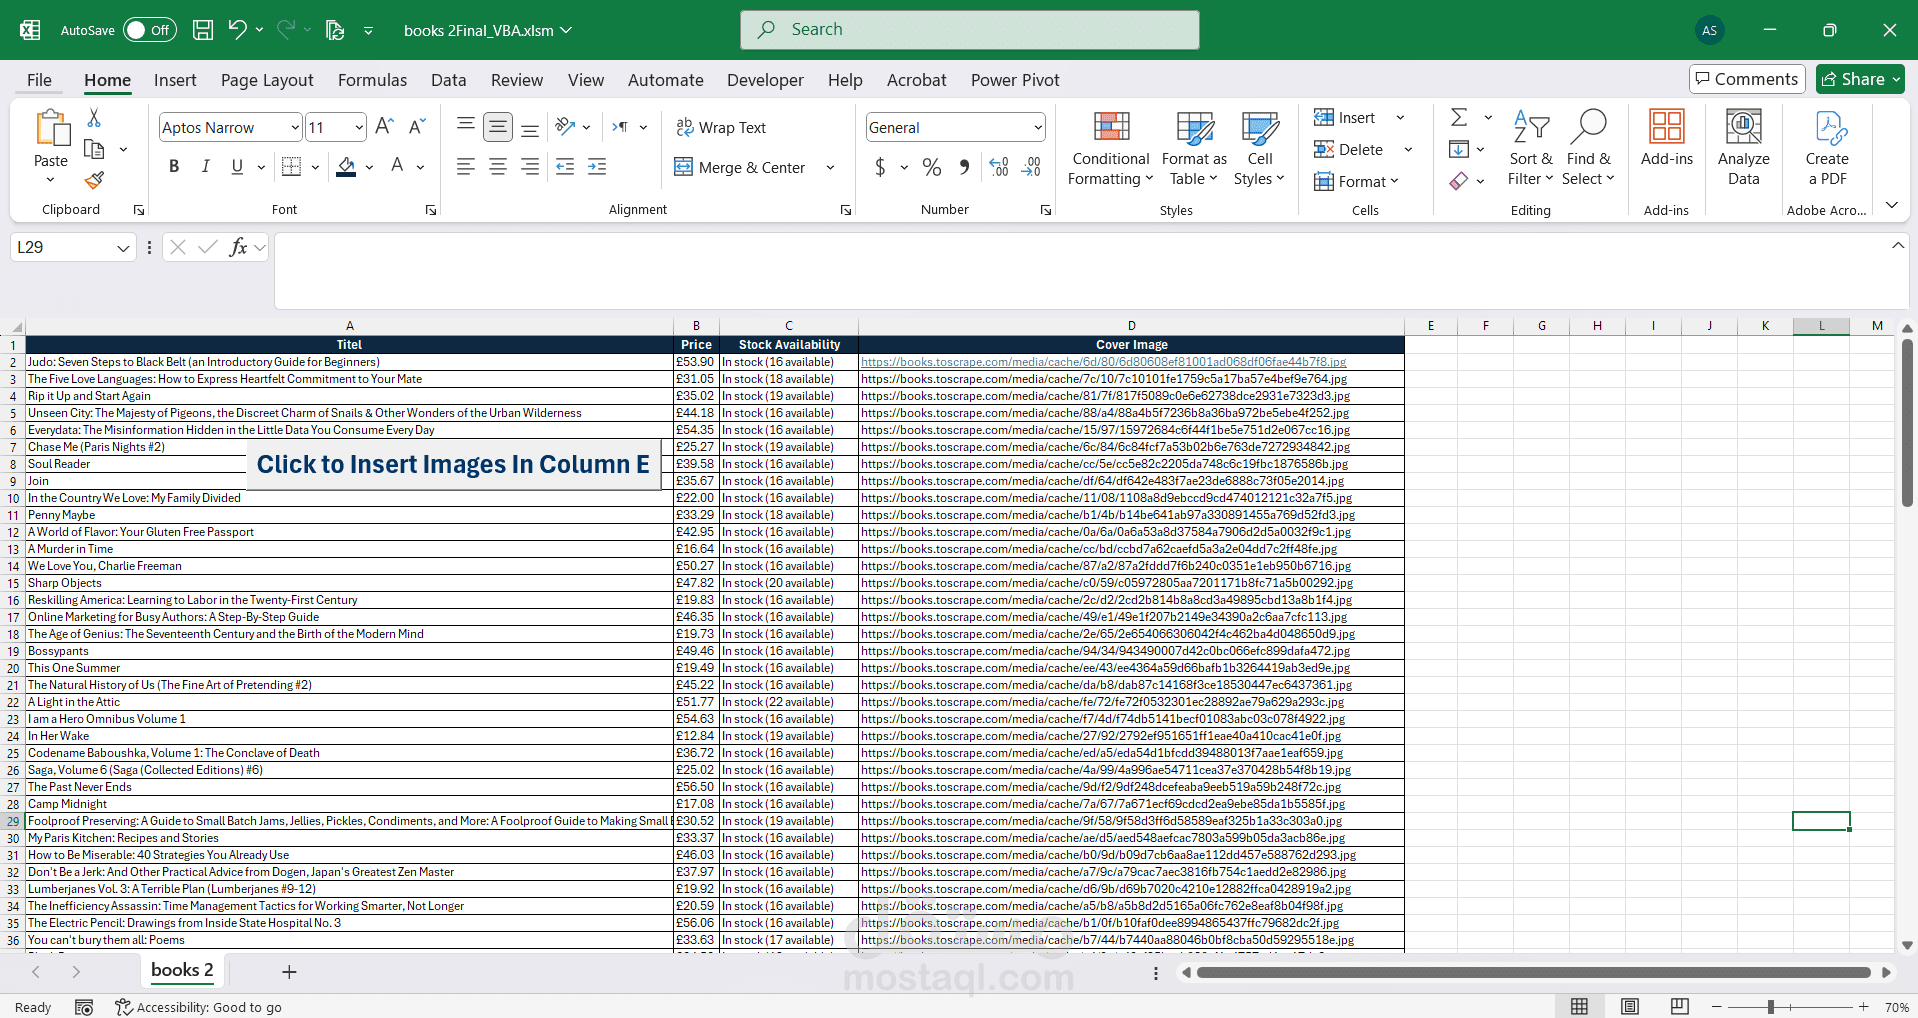Switch to the Developer ribbon tab
The image size is (1918, 1018).
click(765, 80)
